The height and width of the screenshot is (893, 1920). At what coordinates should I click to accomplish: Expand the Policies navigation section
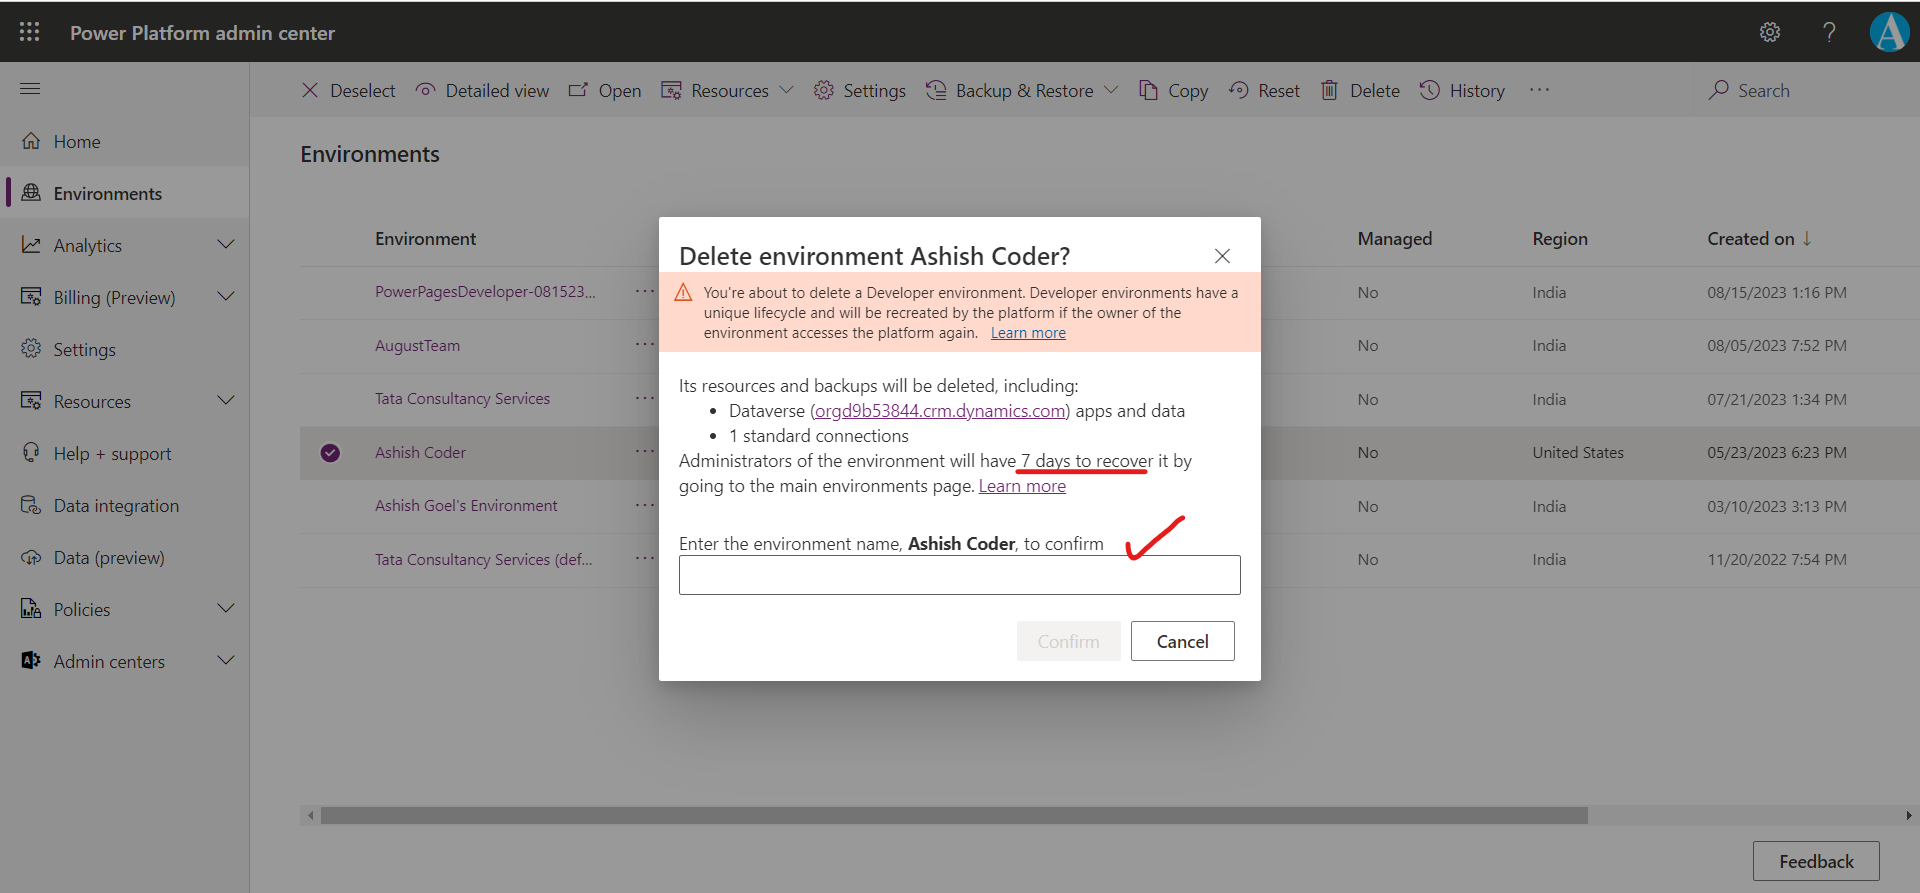click(x=226, y=609)
